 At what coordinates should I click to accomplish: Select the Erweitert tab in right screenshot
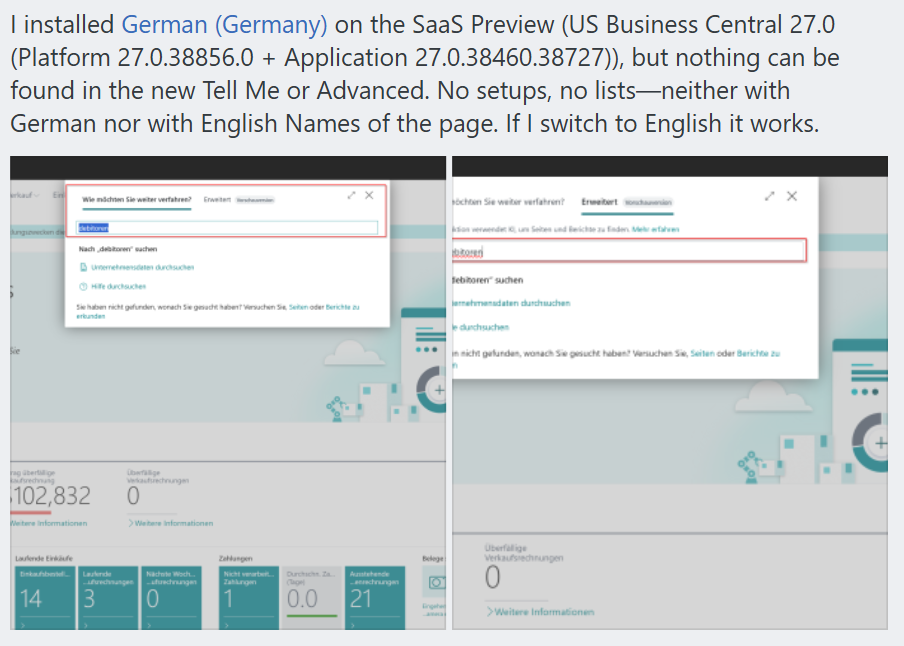pyautogui.click(x=598, y=202)
